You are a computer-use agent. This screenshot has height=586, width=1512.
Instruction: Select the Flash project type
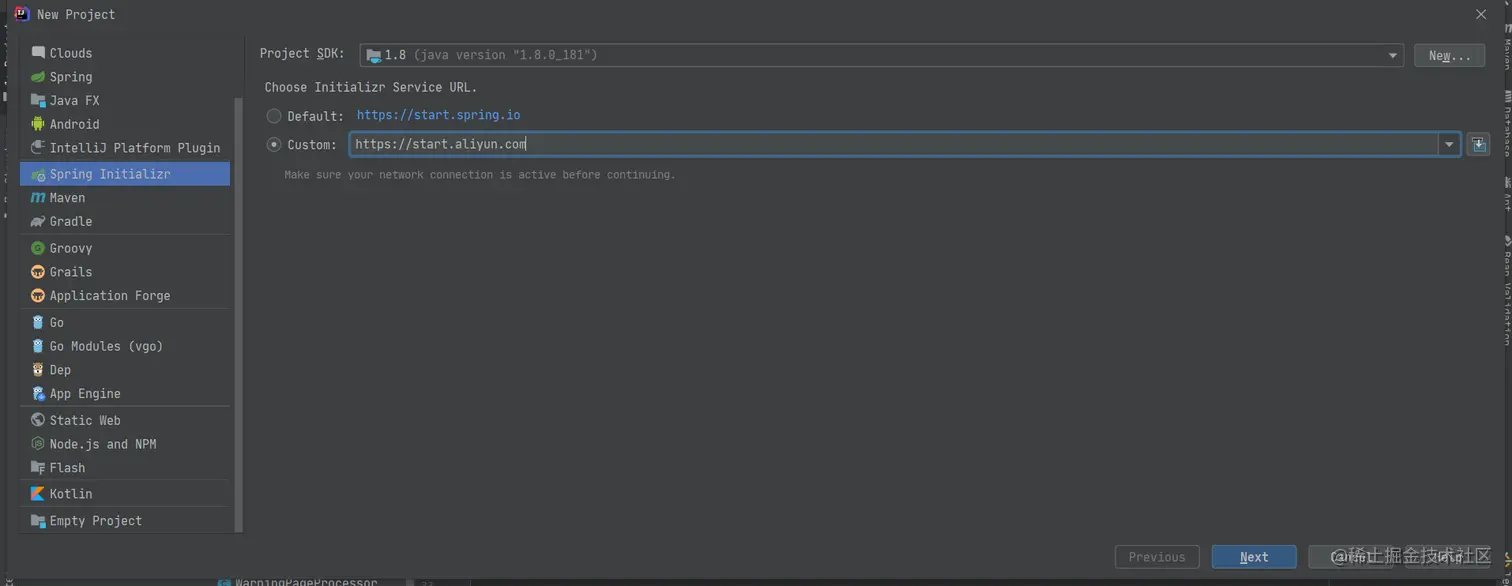pyautogui.click(x=125, y=468)
